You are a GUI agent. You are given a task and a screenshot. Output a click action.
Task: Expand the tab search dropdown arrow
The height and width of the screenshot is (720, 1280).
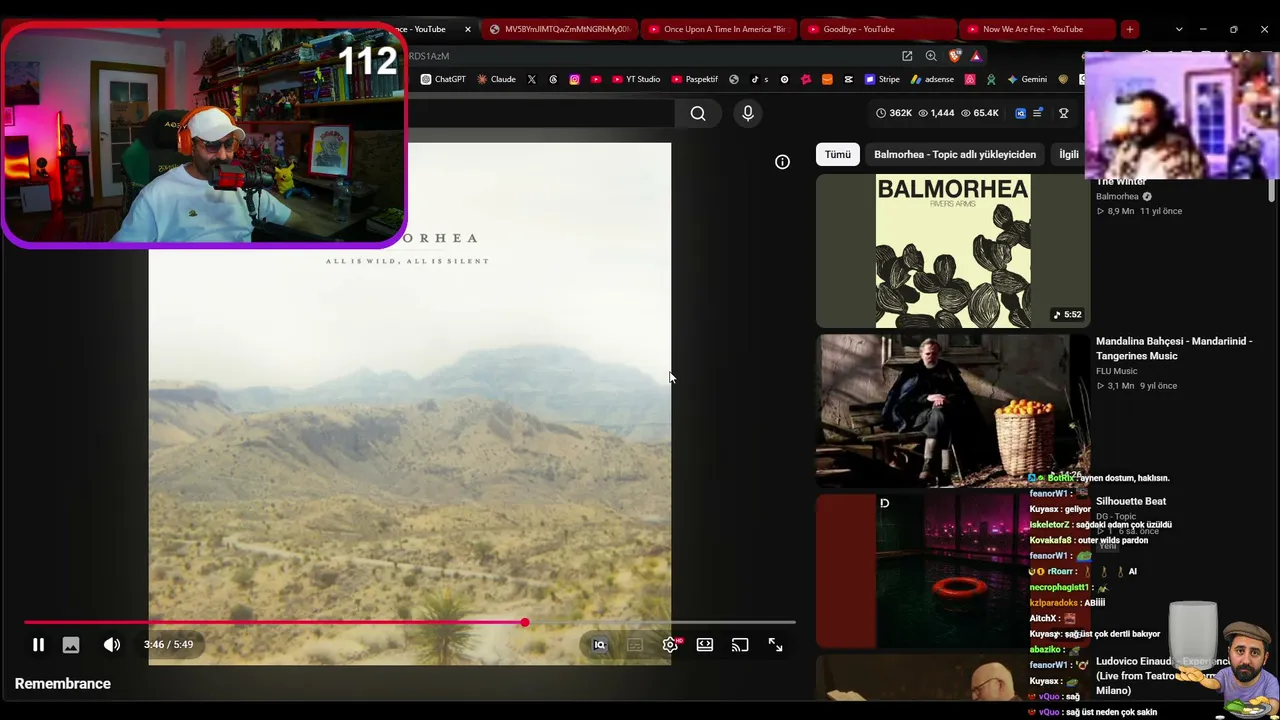click(1179, 29)
